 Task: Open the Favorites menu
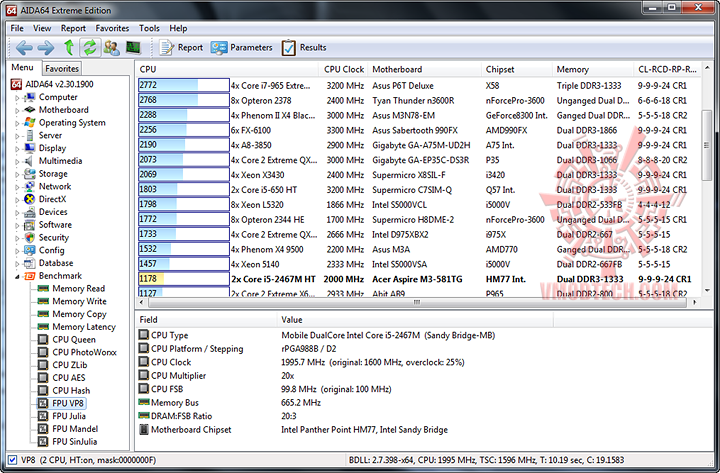[112, 28]
